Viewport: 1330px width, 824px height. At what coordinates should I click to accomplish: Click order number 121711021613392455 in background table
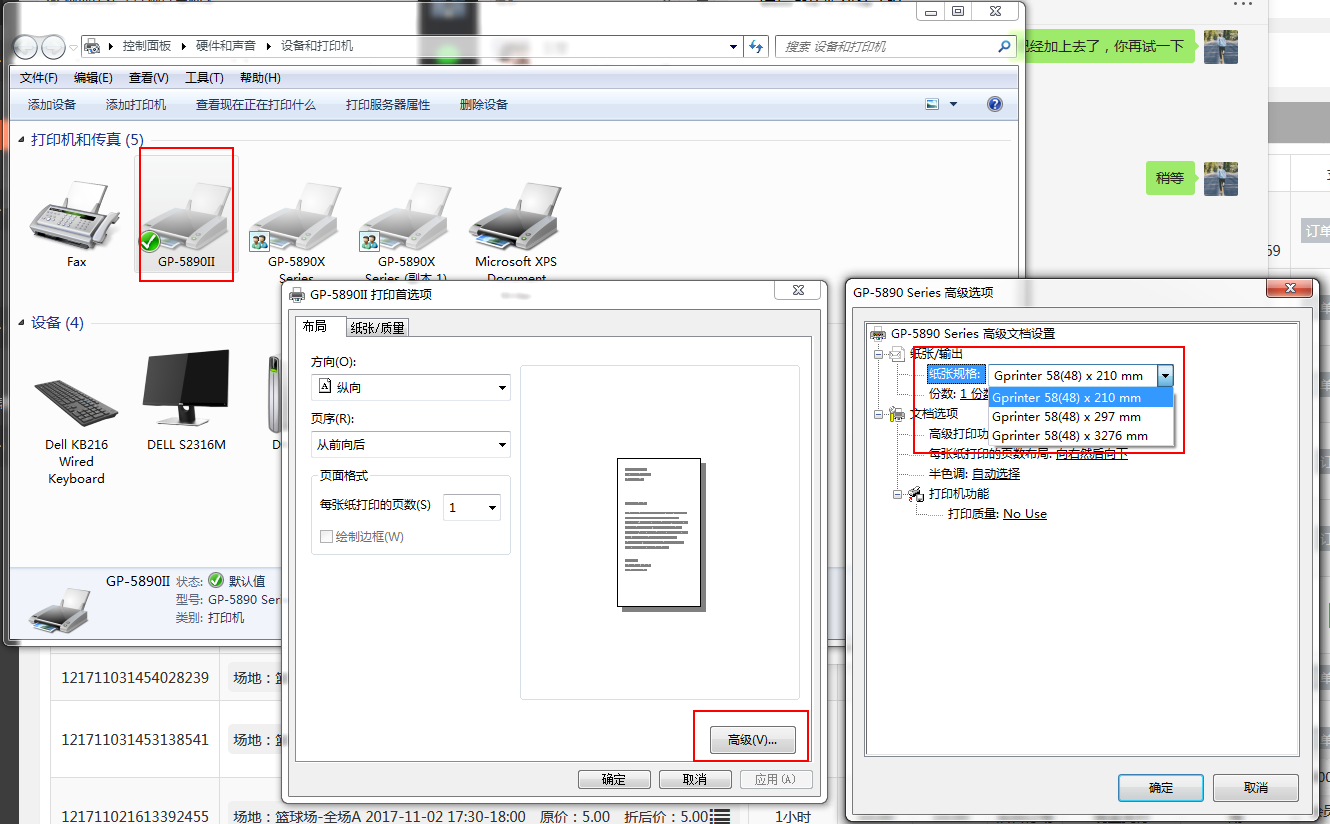click(135, 816)
